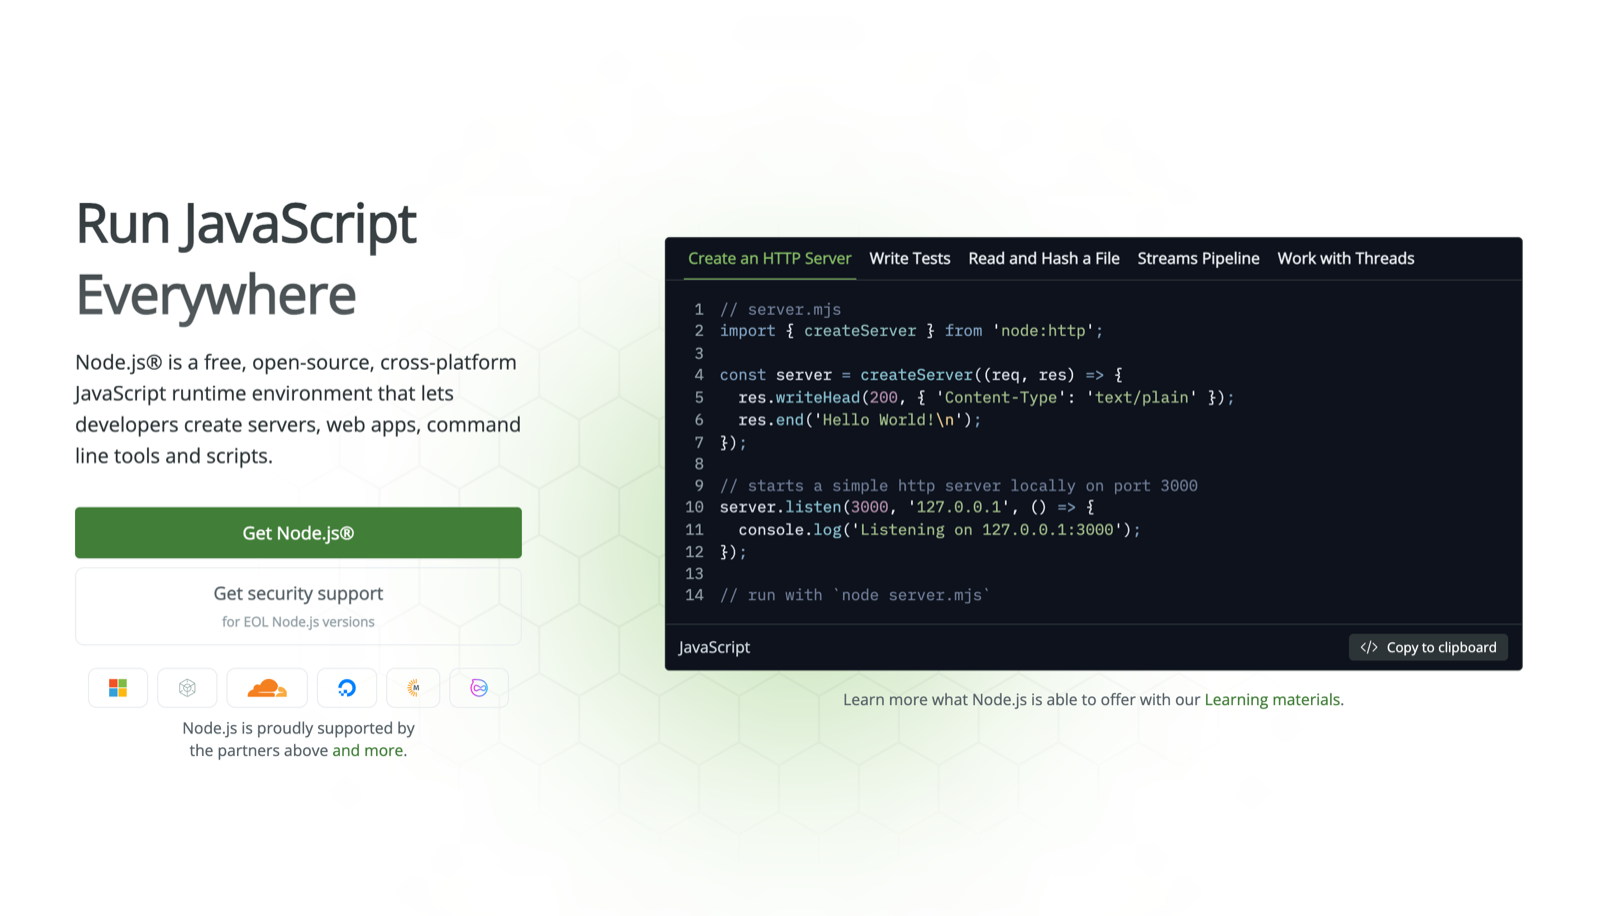Switch to the Write Tests tab

[x=910, y=259]
